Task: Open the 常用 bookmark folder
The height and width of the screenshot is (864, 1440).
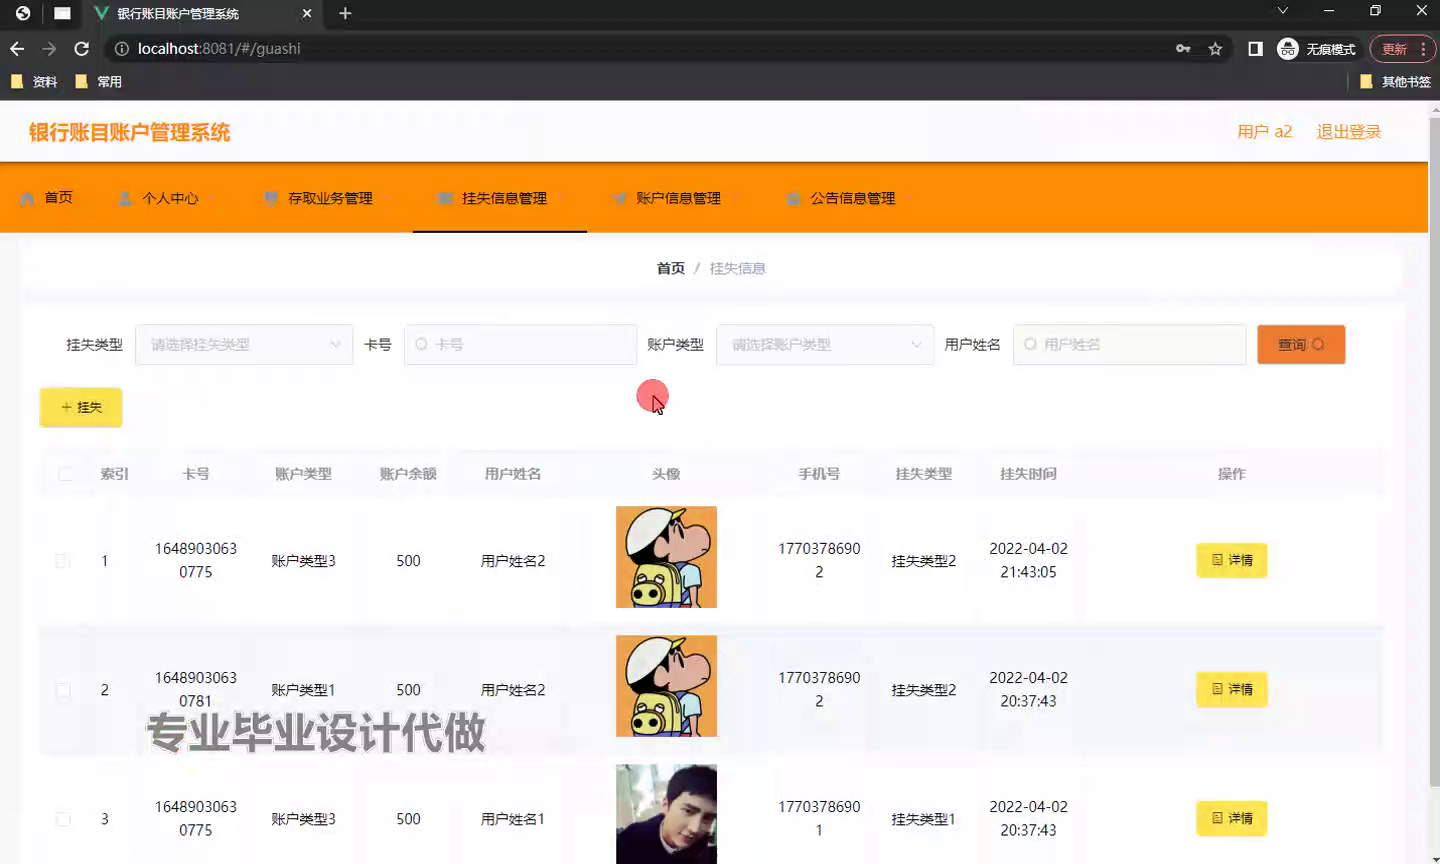Action: point(99,82)
